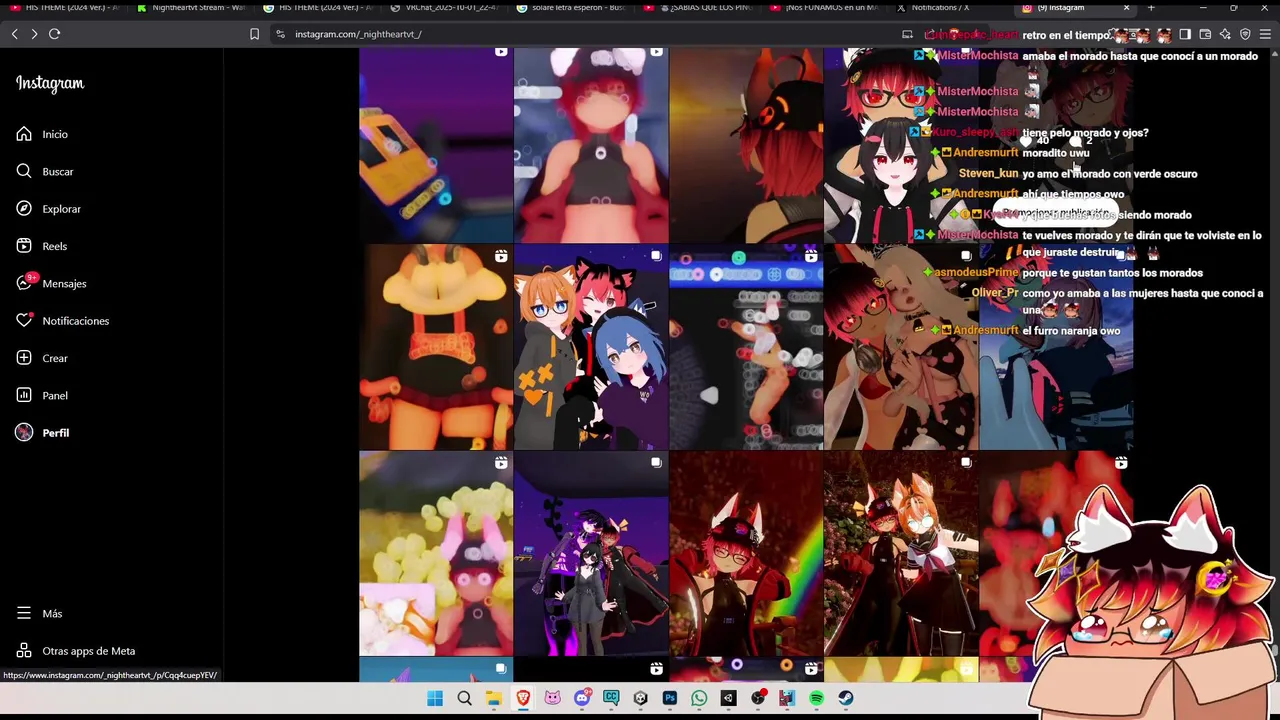
Task: Open post with red and orange haired avatars
Action: pos(901,554)
